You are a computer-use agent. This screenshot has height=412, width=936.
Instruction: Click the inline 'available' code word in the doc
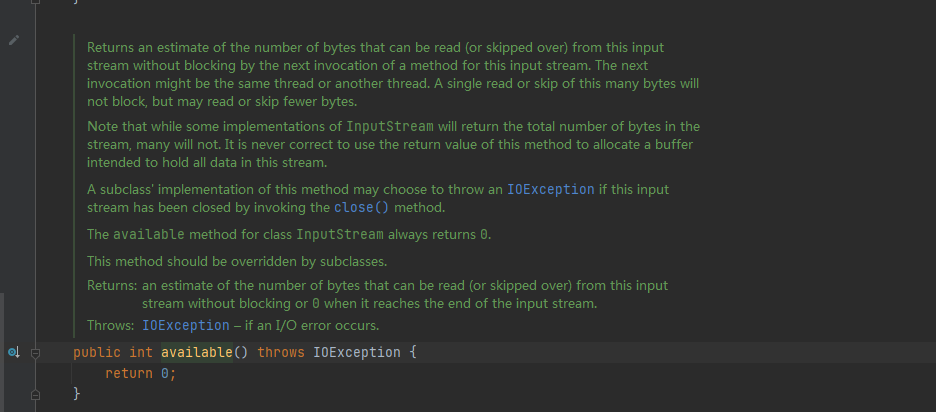tap(149, 235)
